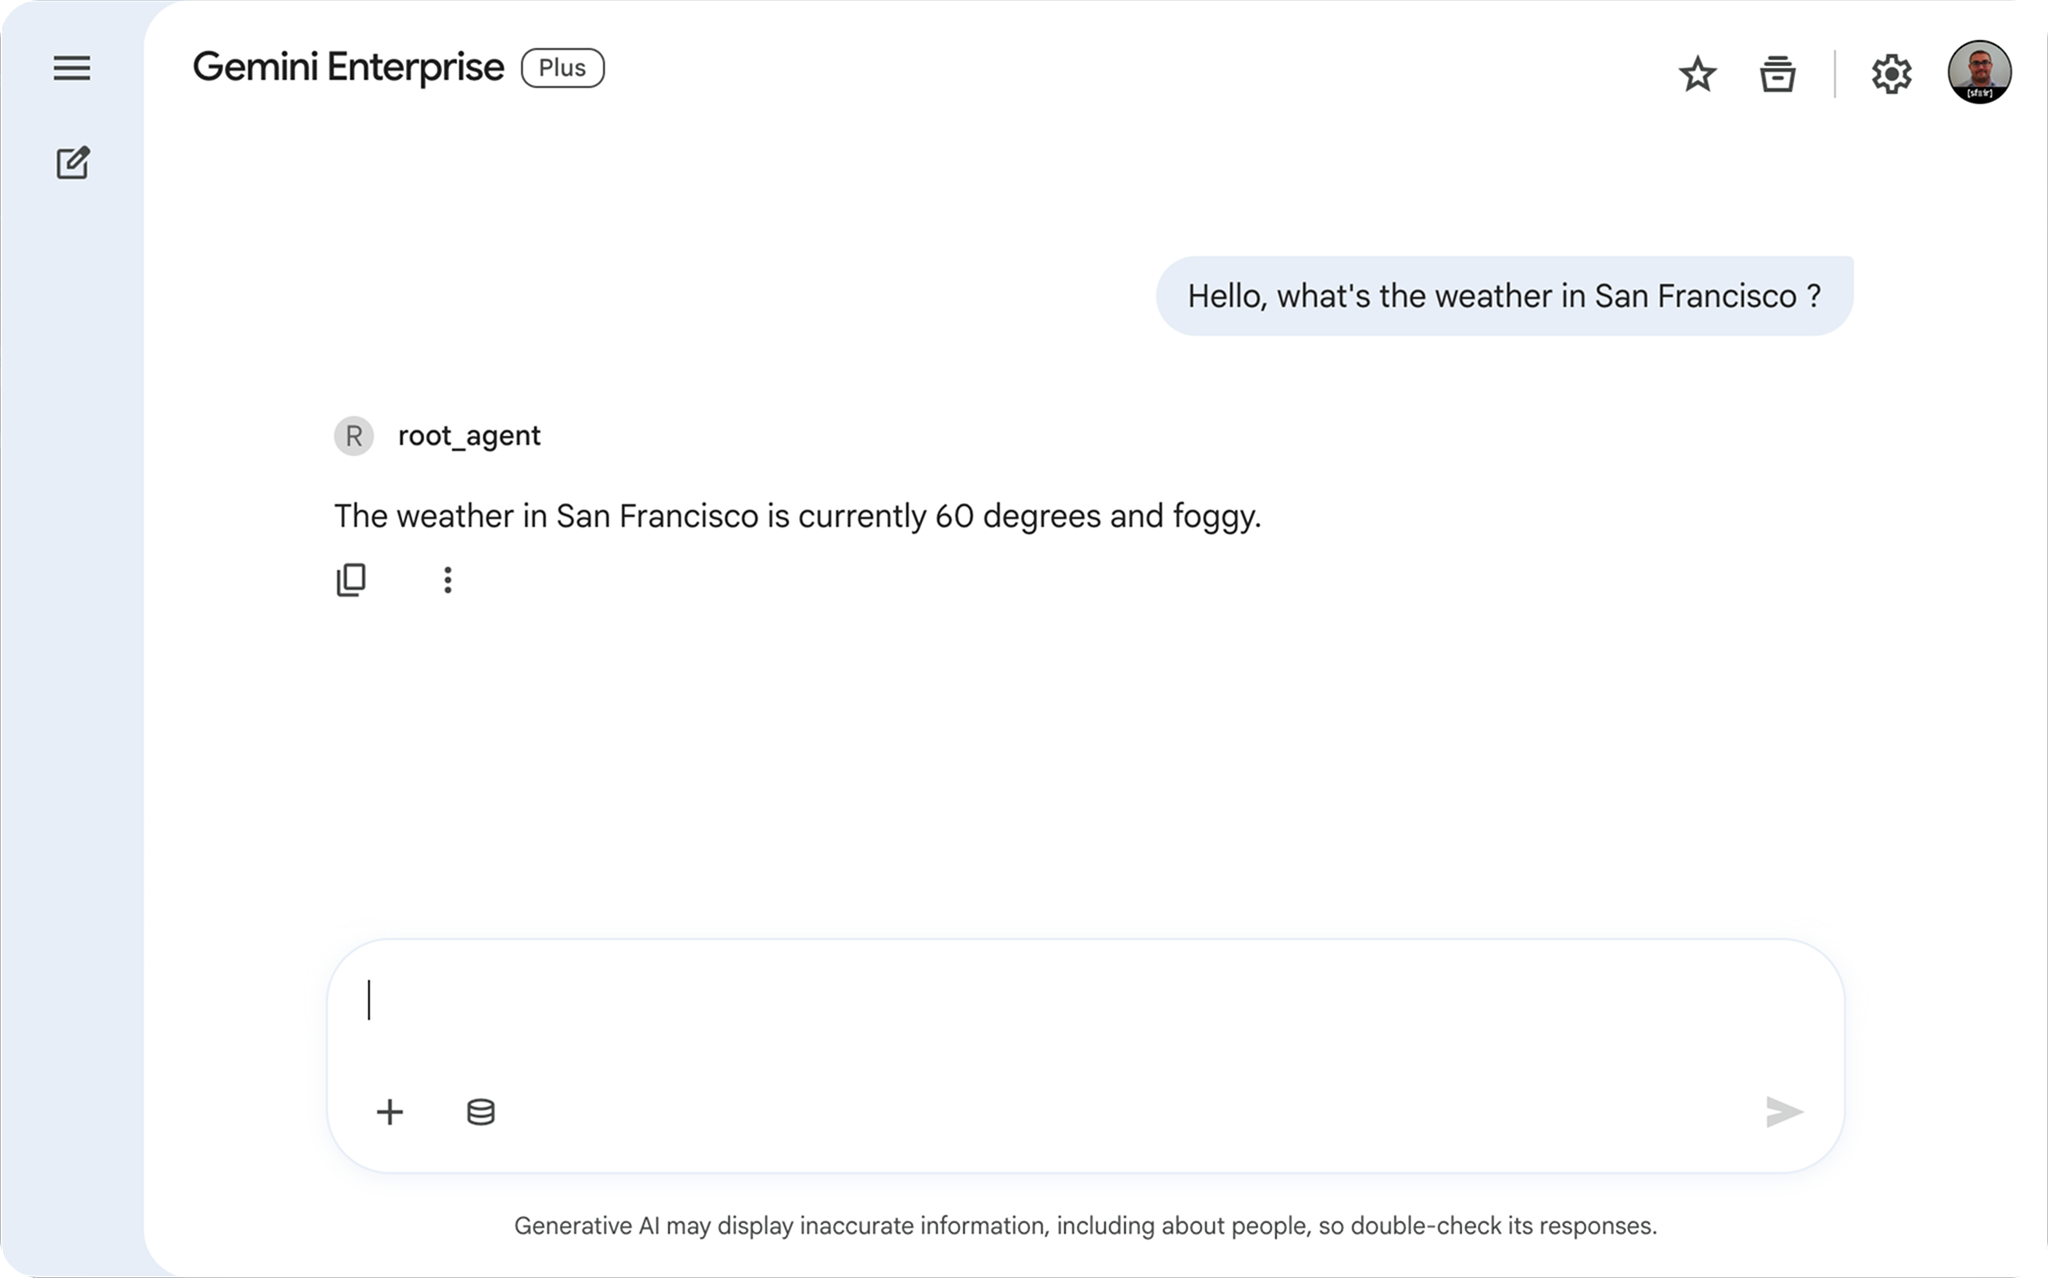Click the agent's 60 degrees foggy reply
Image resolution: width=2048 pixels, height=1278 pixels.
(x=797, y=516)
